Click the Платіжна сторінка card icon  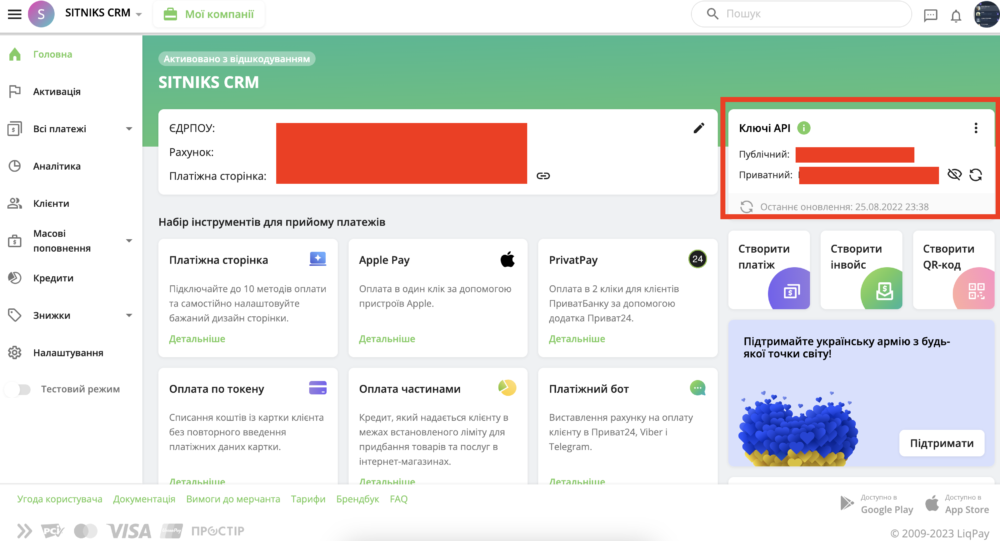pos(318,258)
